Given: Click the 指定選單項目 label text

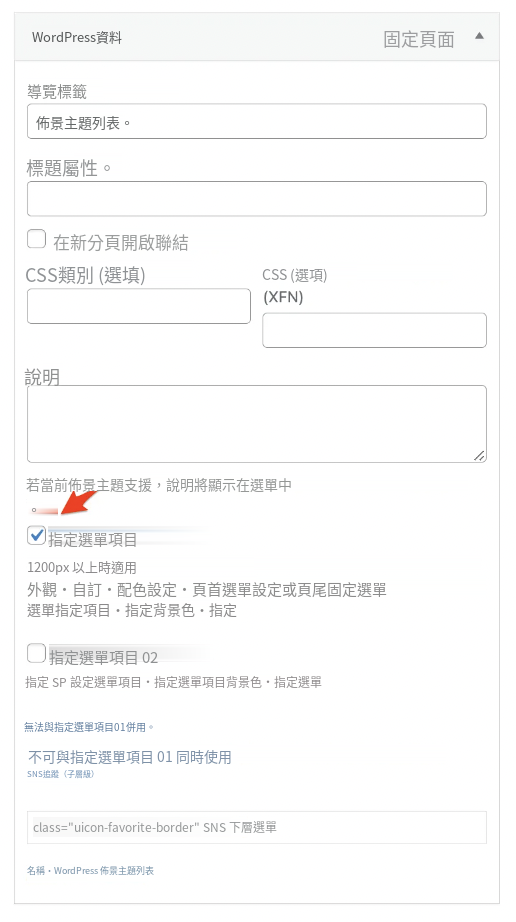Looking at the screenshot, I should pyautogui.click(x=93, y=539).
